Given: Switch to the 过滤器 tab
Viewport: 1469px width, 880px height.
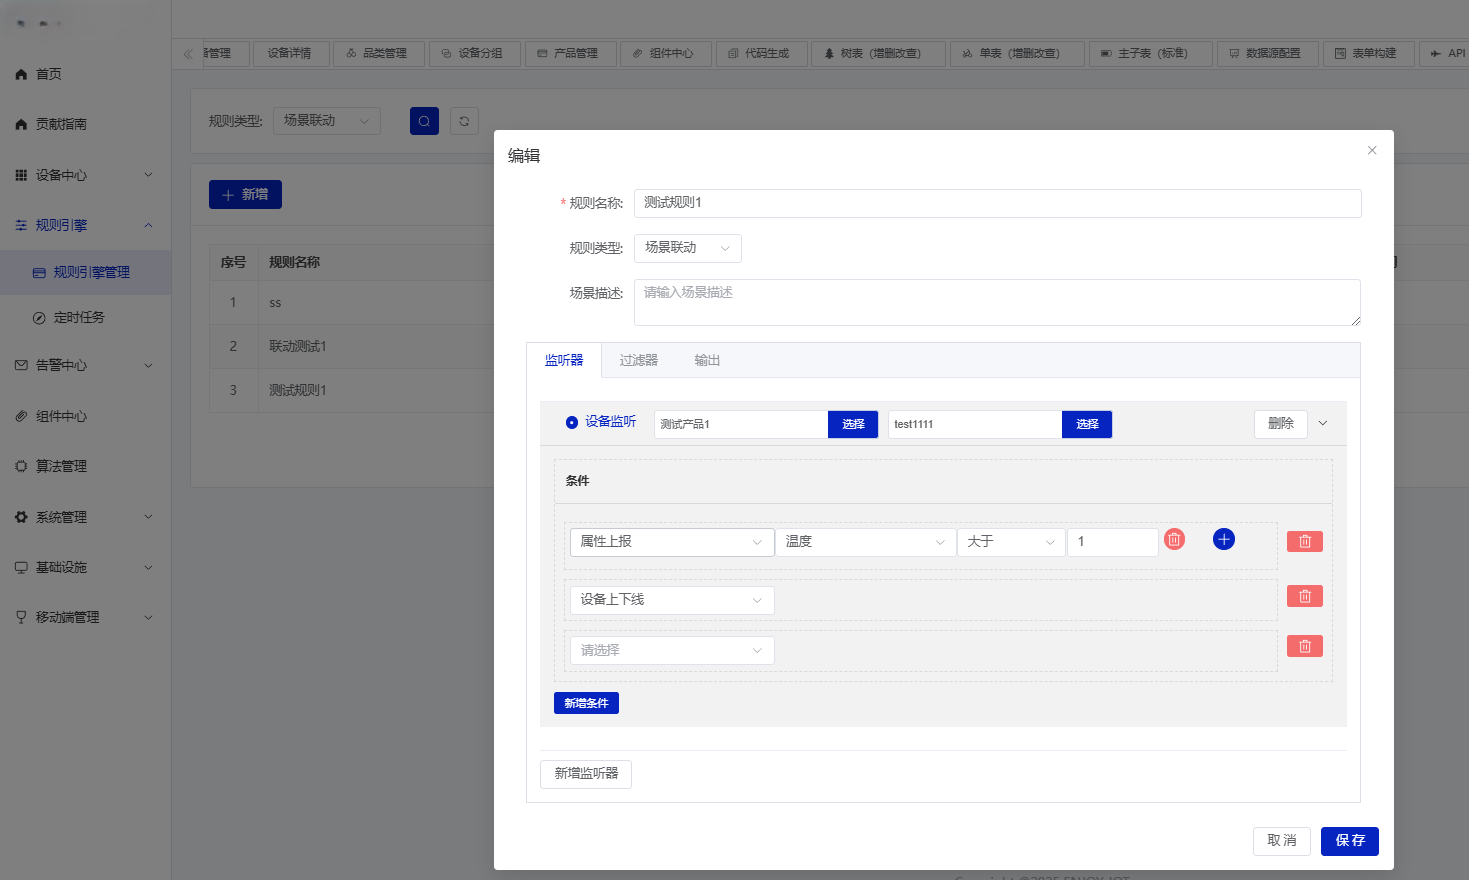Looking at the screenshot, I should tap(639, 360).
